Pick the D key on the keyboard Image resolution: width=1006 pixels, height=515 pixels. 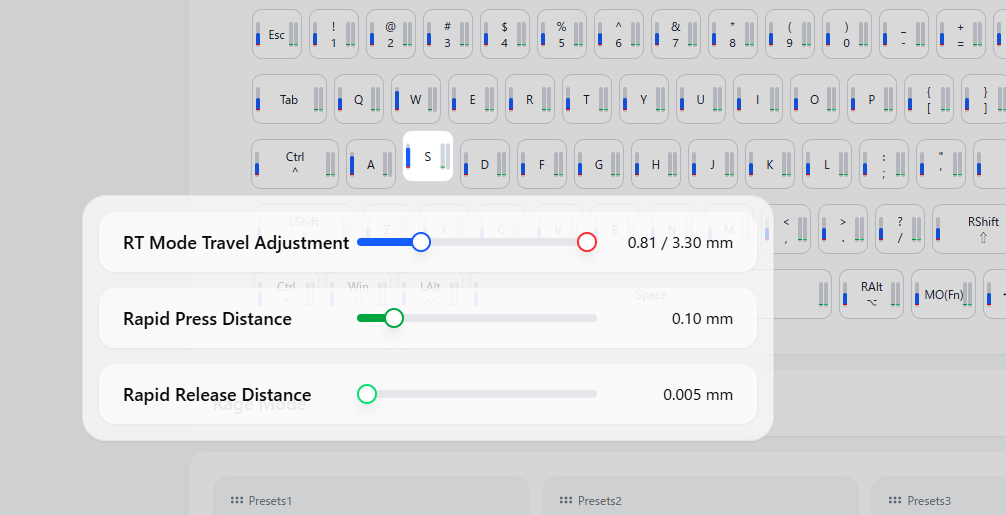click(x=485, y=164)
